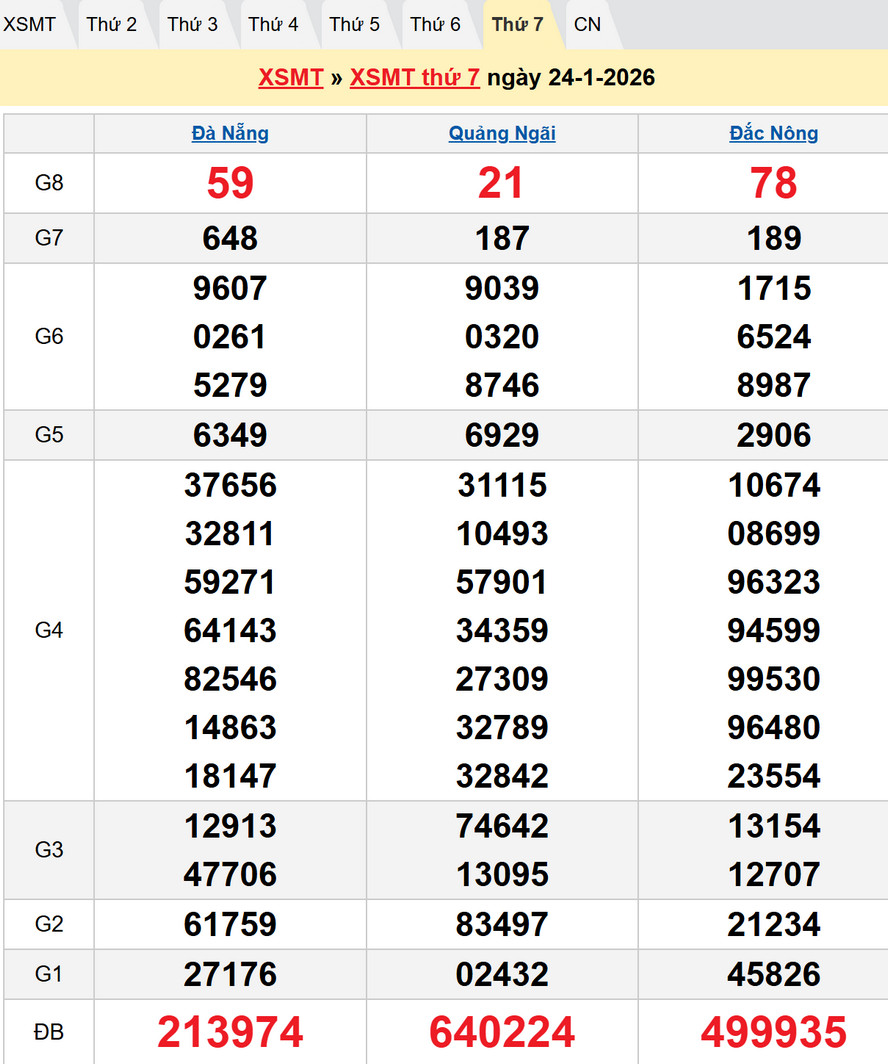Switch to the Thứ 6 tab

[x=435, y=24]
